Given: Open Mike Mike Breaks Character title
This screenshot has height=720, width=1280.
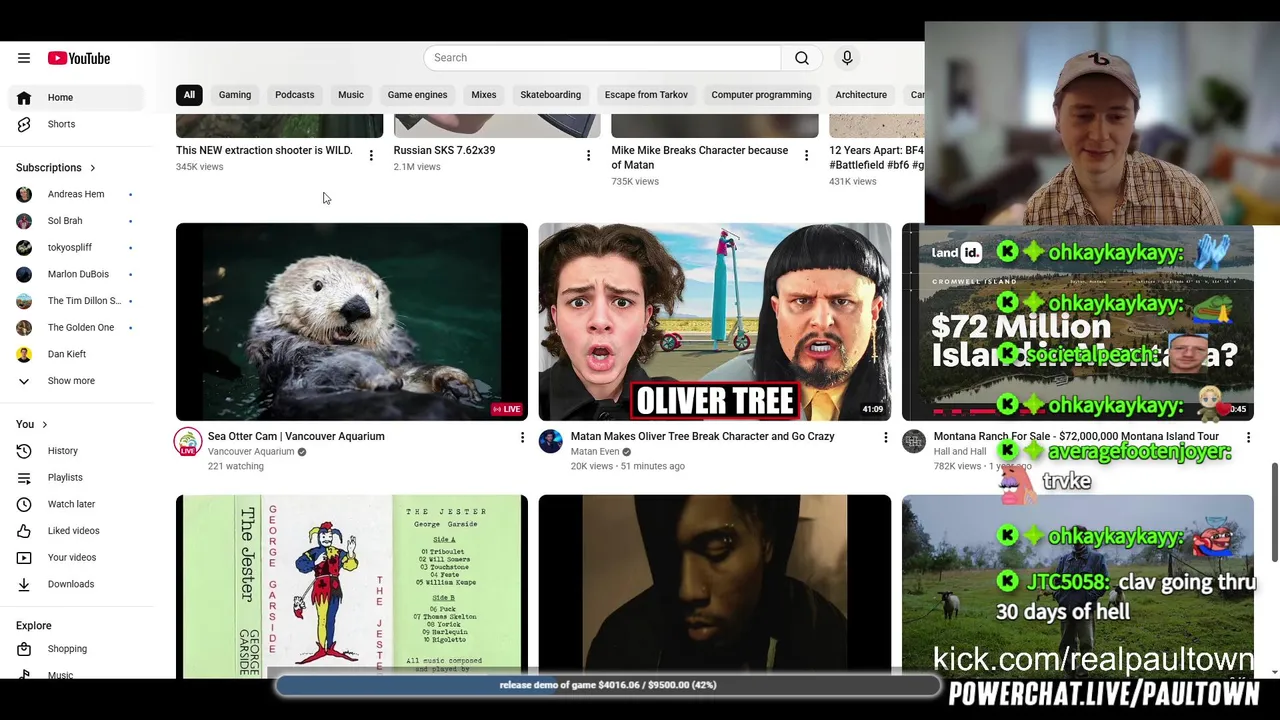Looking at the screenshot, I should (x=700, y=157).
